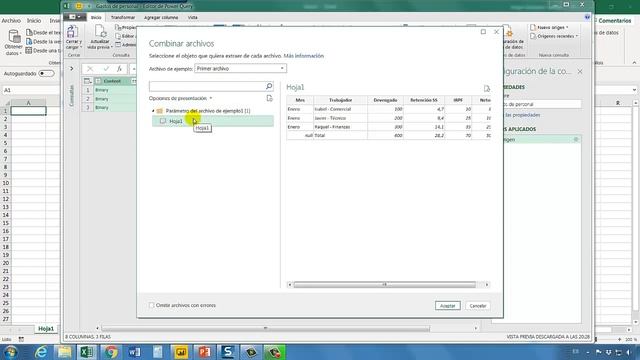The width and height of the screenshot is (640, 360).
Task: Click preview scrollbar right arrow
Action: coord(487,284)
